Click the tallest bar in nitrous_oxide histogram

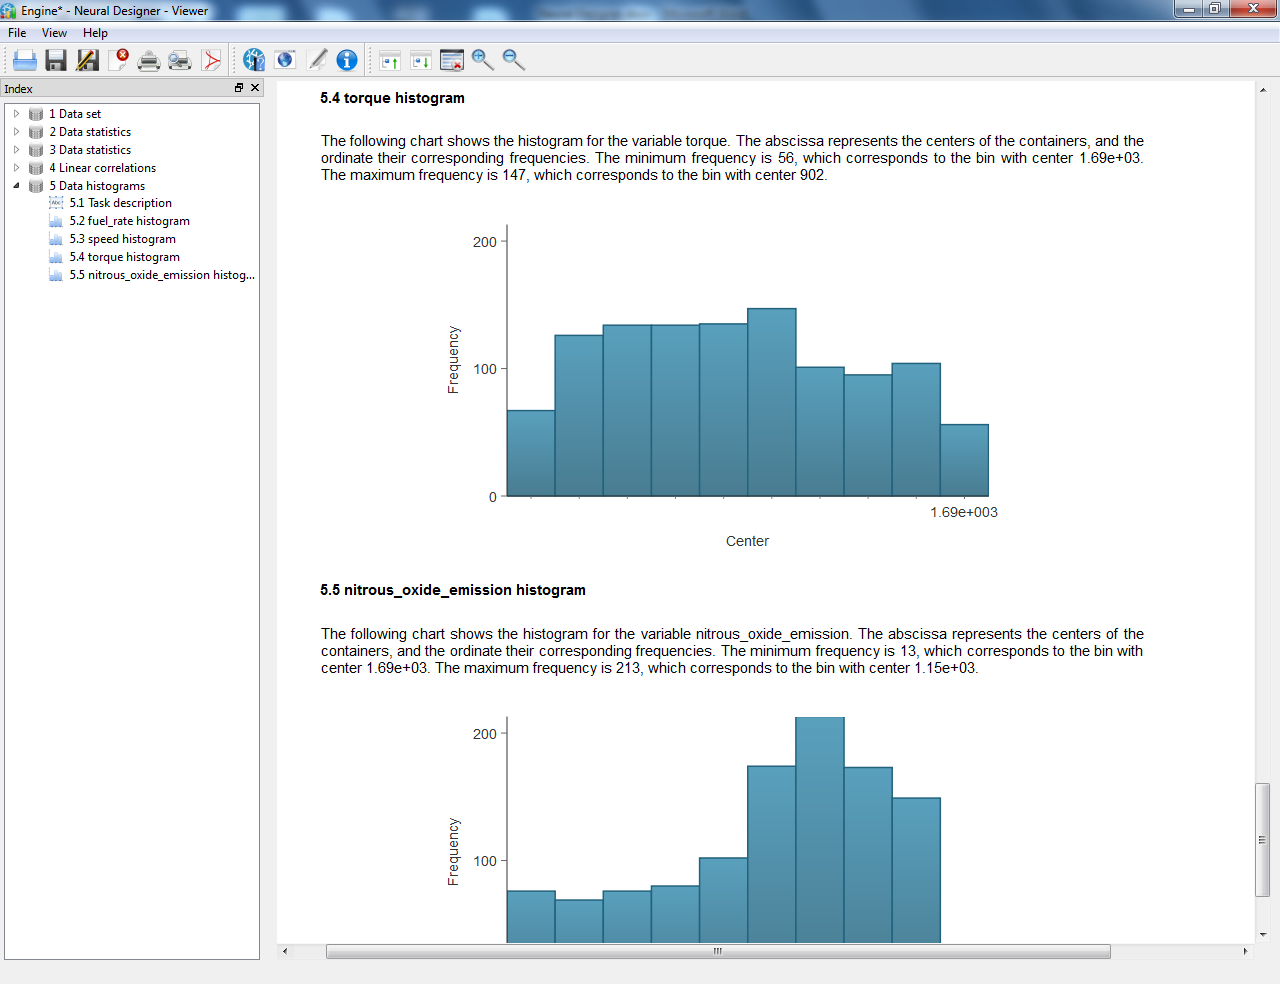coord(820,830)
